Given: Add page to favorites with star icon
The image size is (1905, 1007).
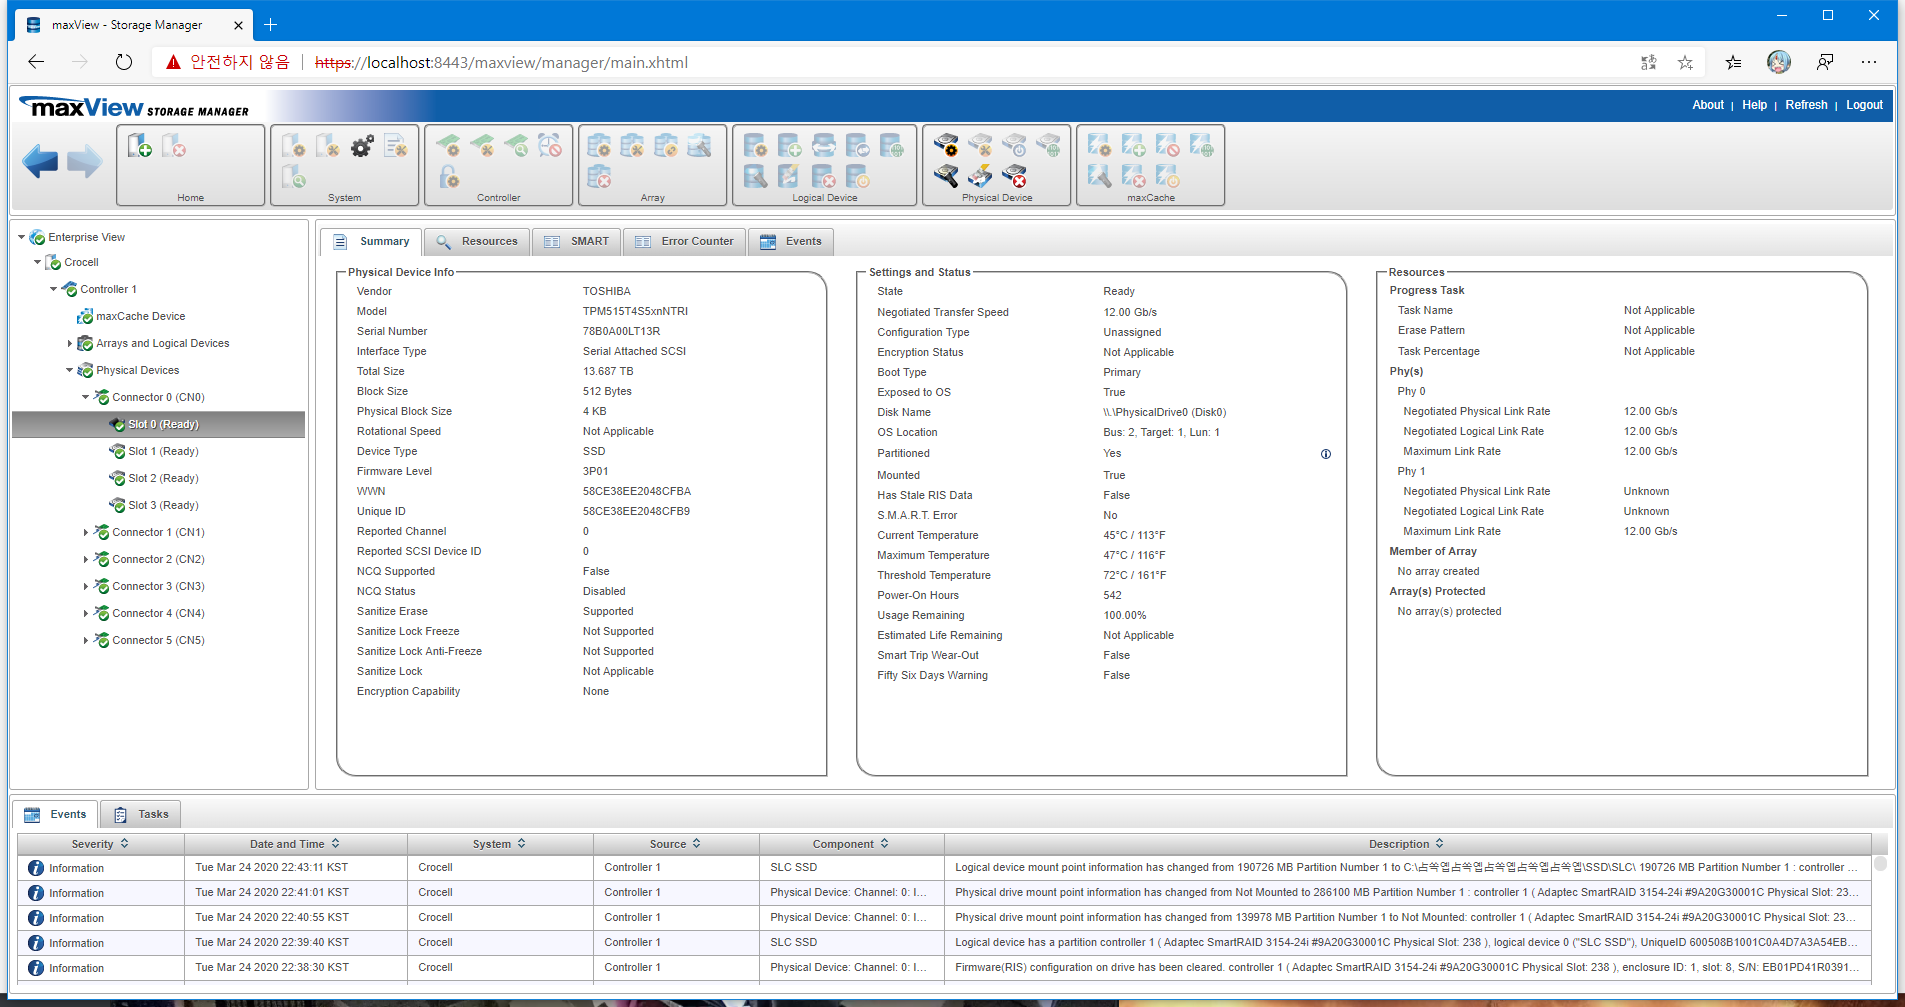Looking at the screenshot, I should coord(1685,62).
